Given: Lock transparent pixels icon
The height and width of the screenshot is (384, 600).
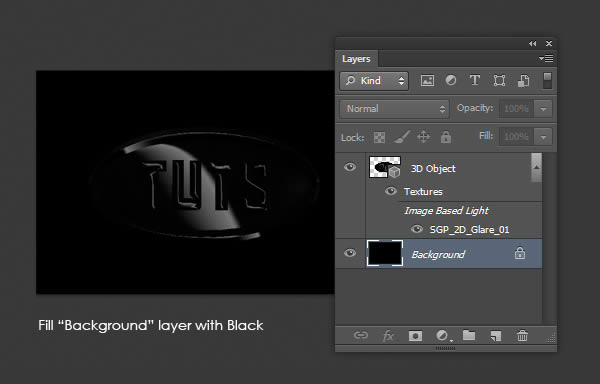Looking at the screenshot, I should [x=379, y=137].
